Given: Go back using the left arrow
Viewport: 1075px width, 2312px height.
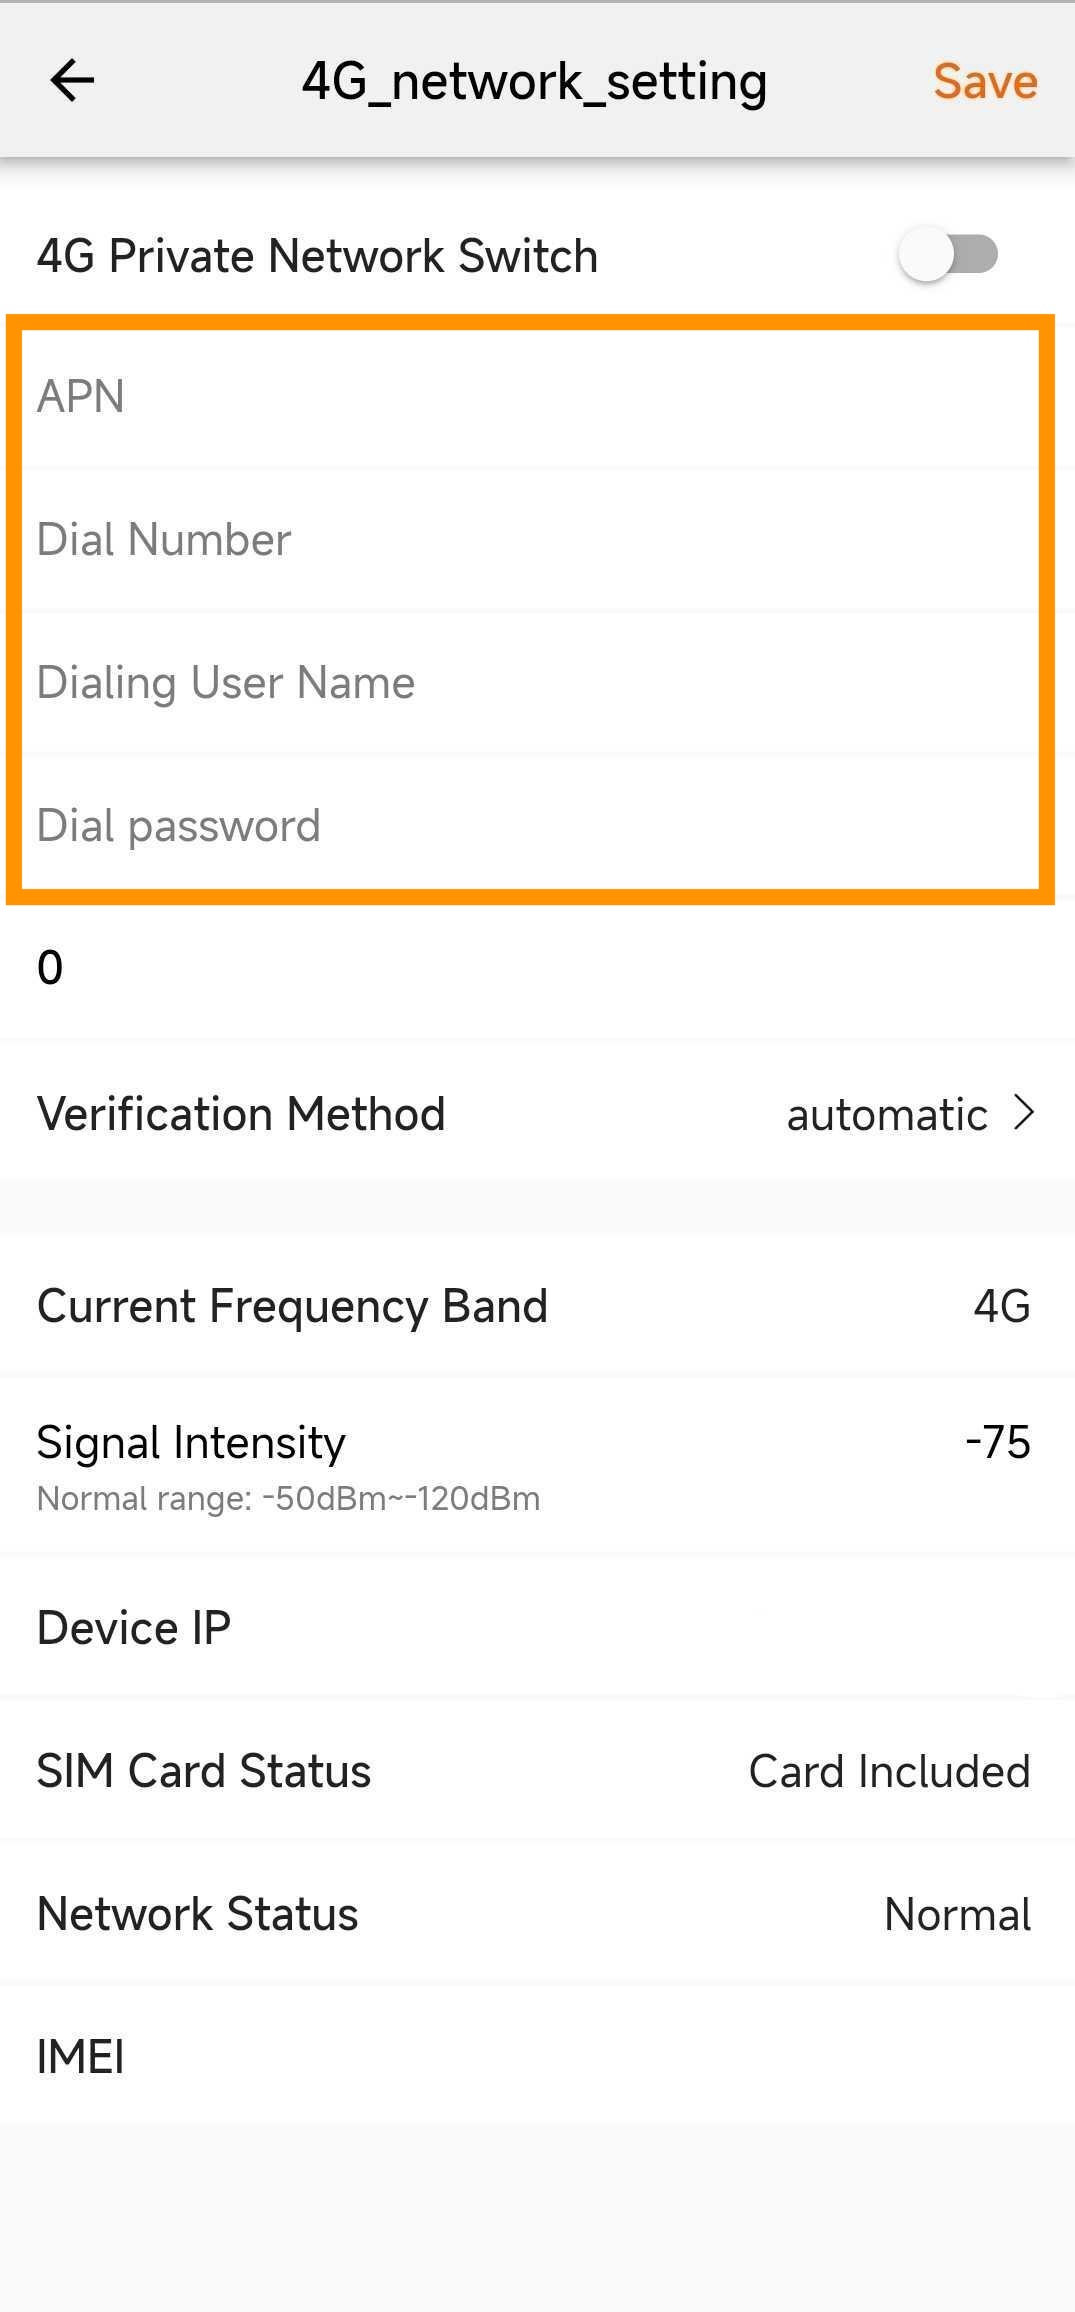Looking at the screenshot, I should [x=72, y=80].
